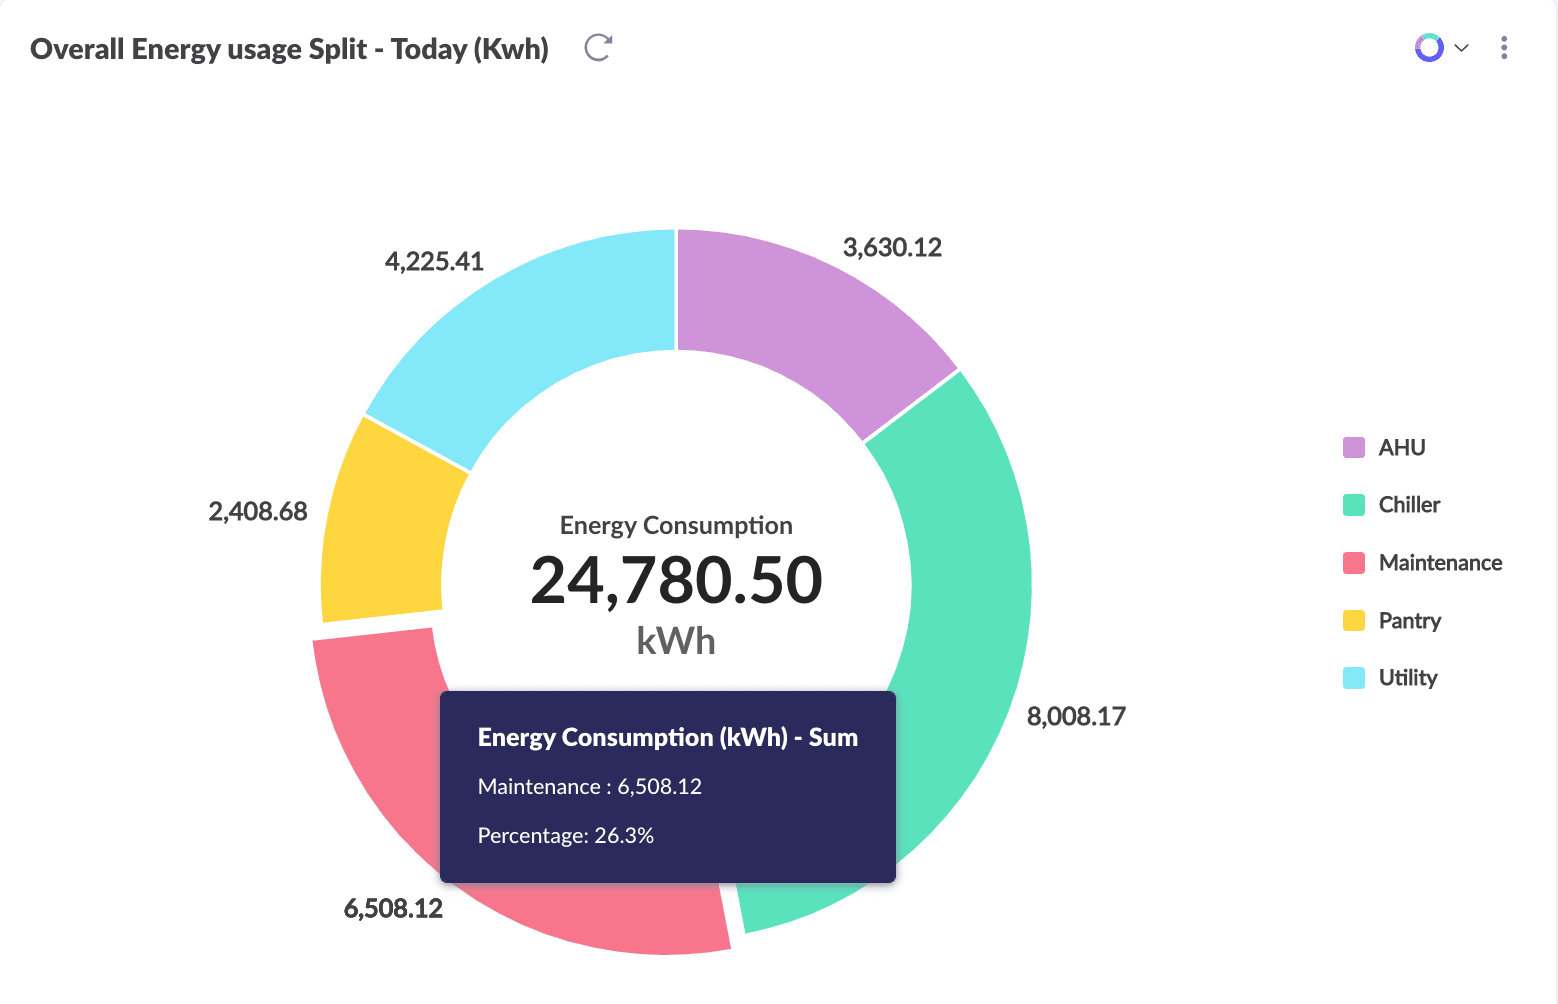
Task: Toggle the Chiller legend label
Action: (x=1409, y=505)
